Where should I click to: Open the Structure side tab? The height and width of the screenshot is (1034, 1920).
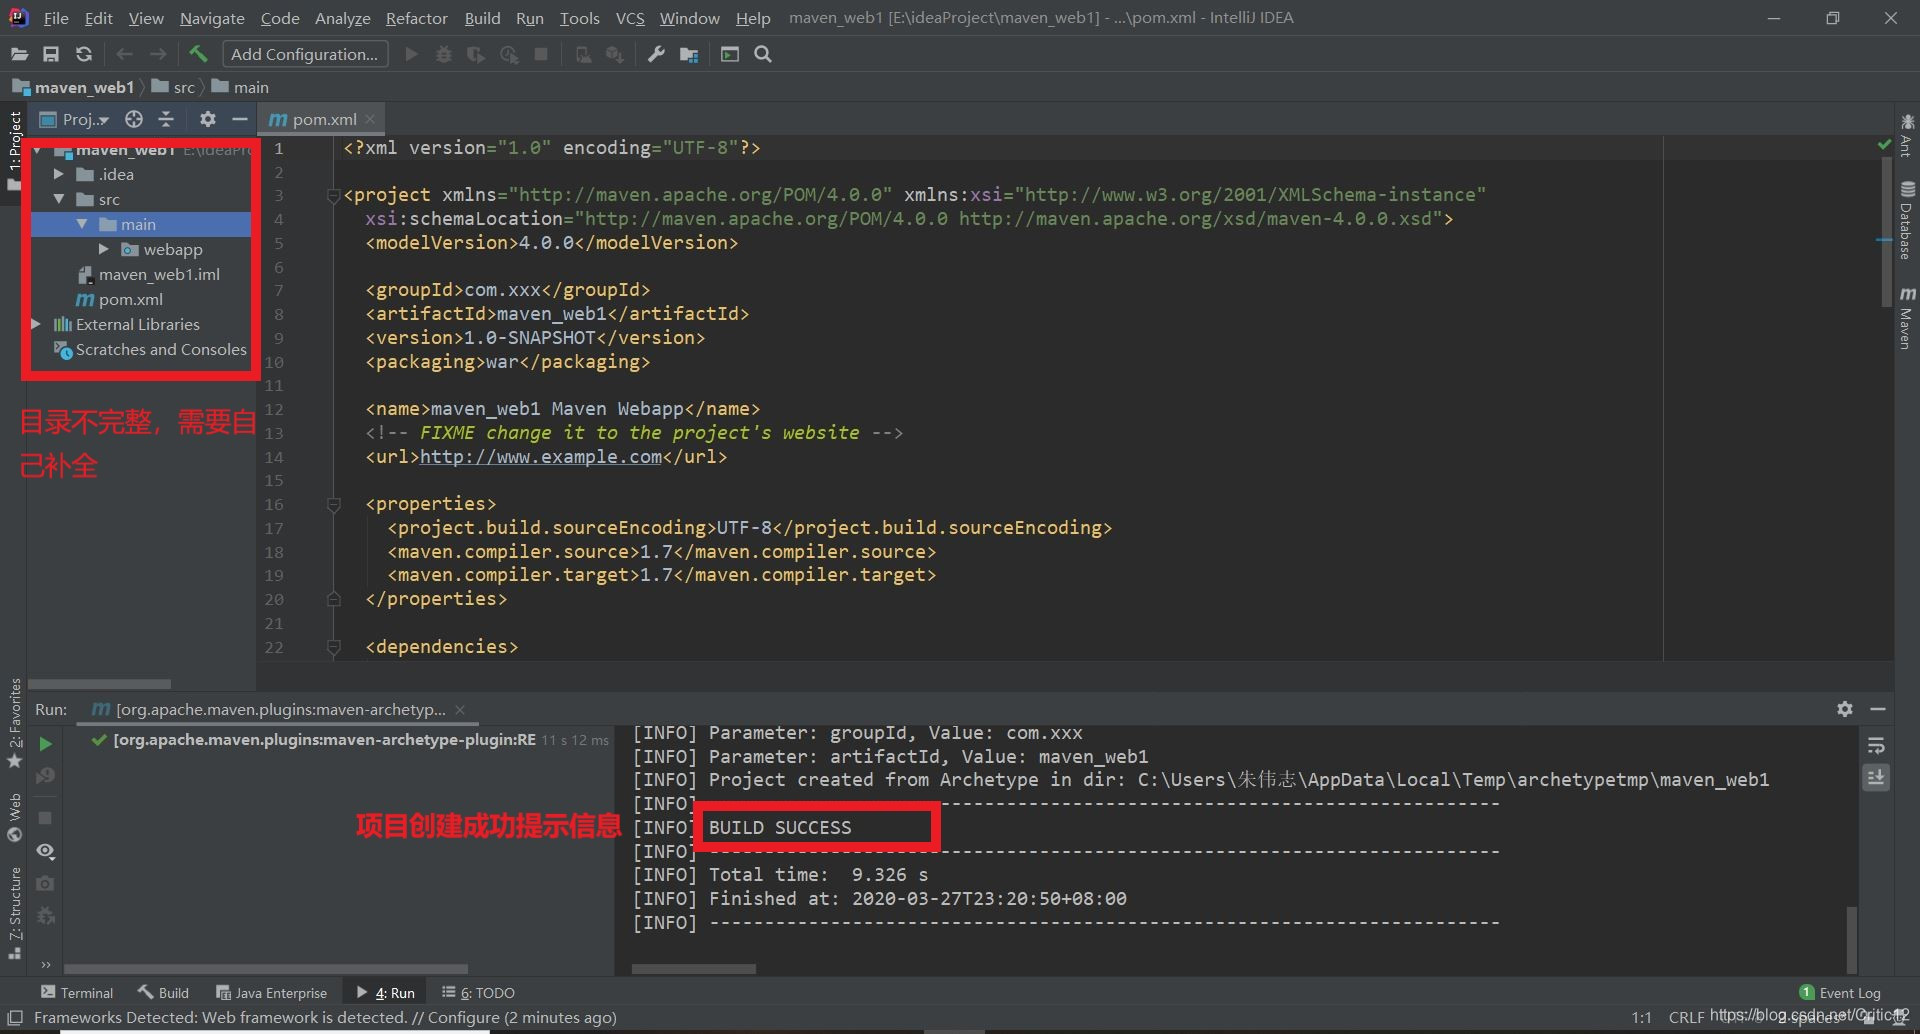[x=14, y=912]
